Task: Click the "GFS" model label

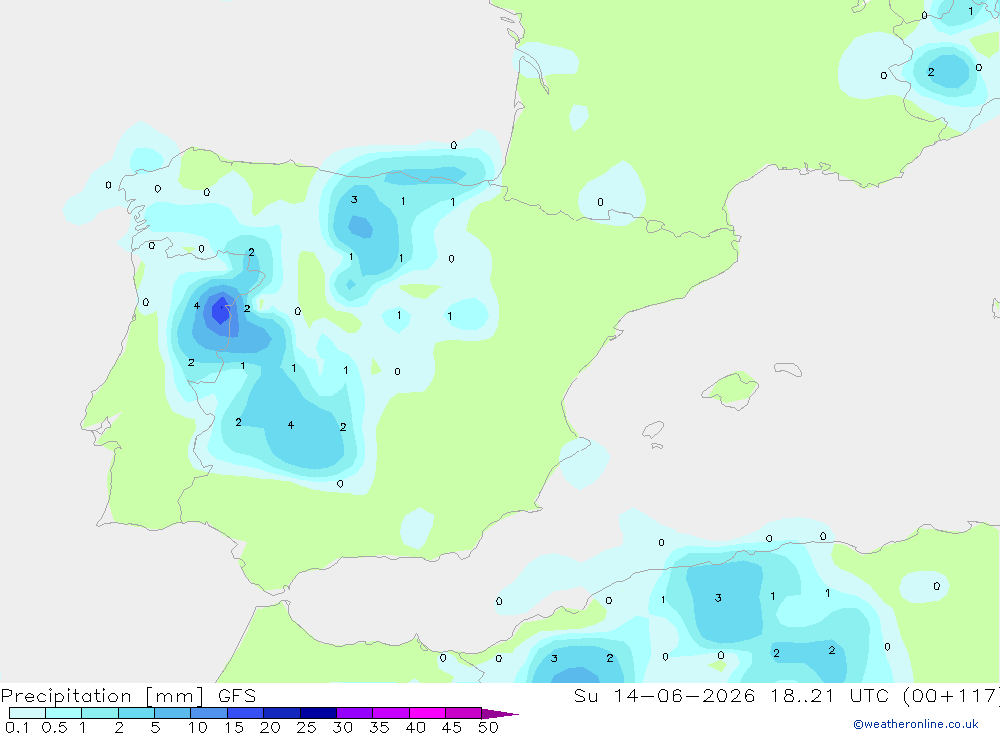Action: 237,695
